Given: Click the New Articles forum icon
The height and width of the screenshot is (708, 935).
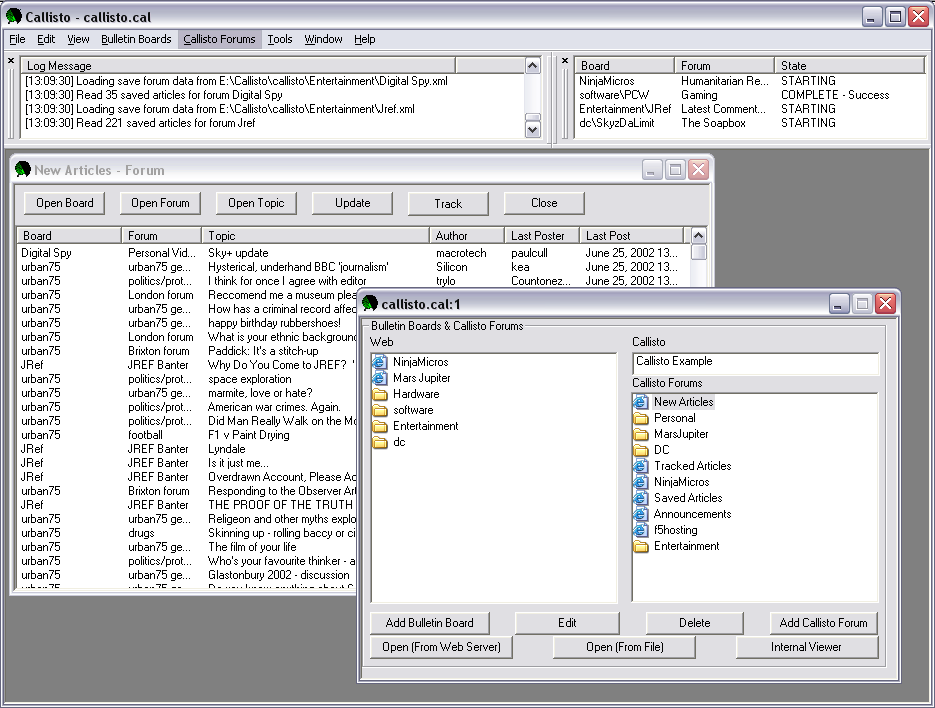Looking at the screenshot, I should click(640, 402).
